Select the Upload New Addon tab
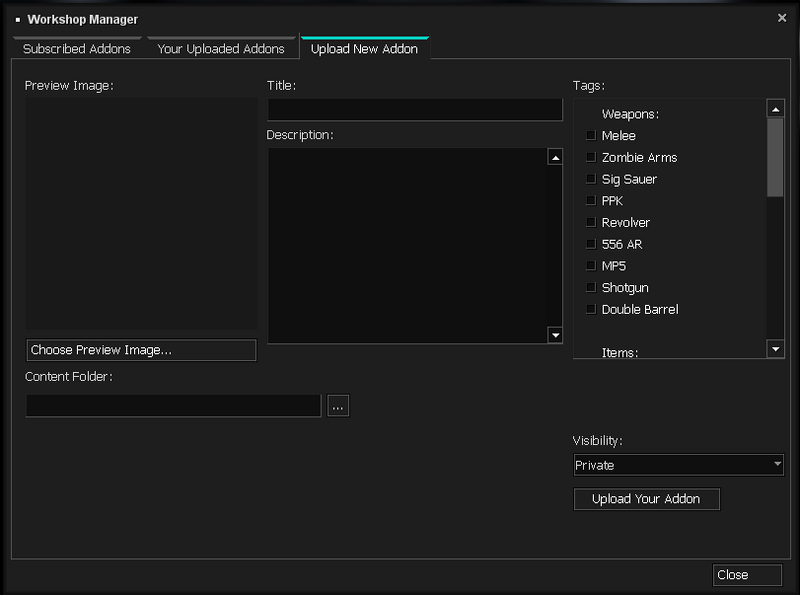Screen dimensions: 800x595 (364, 46)
